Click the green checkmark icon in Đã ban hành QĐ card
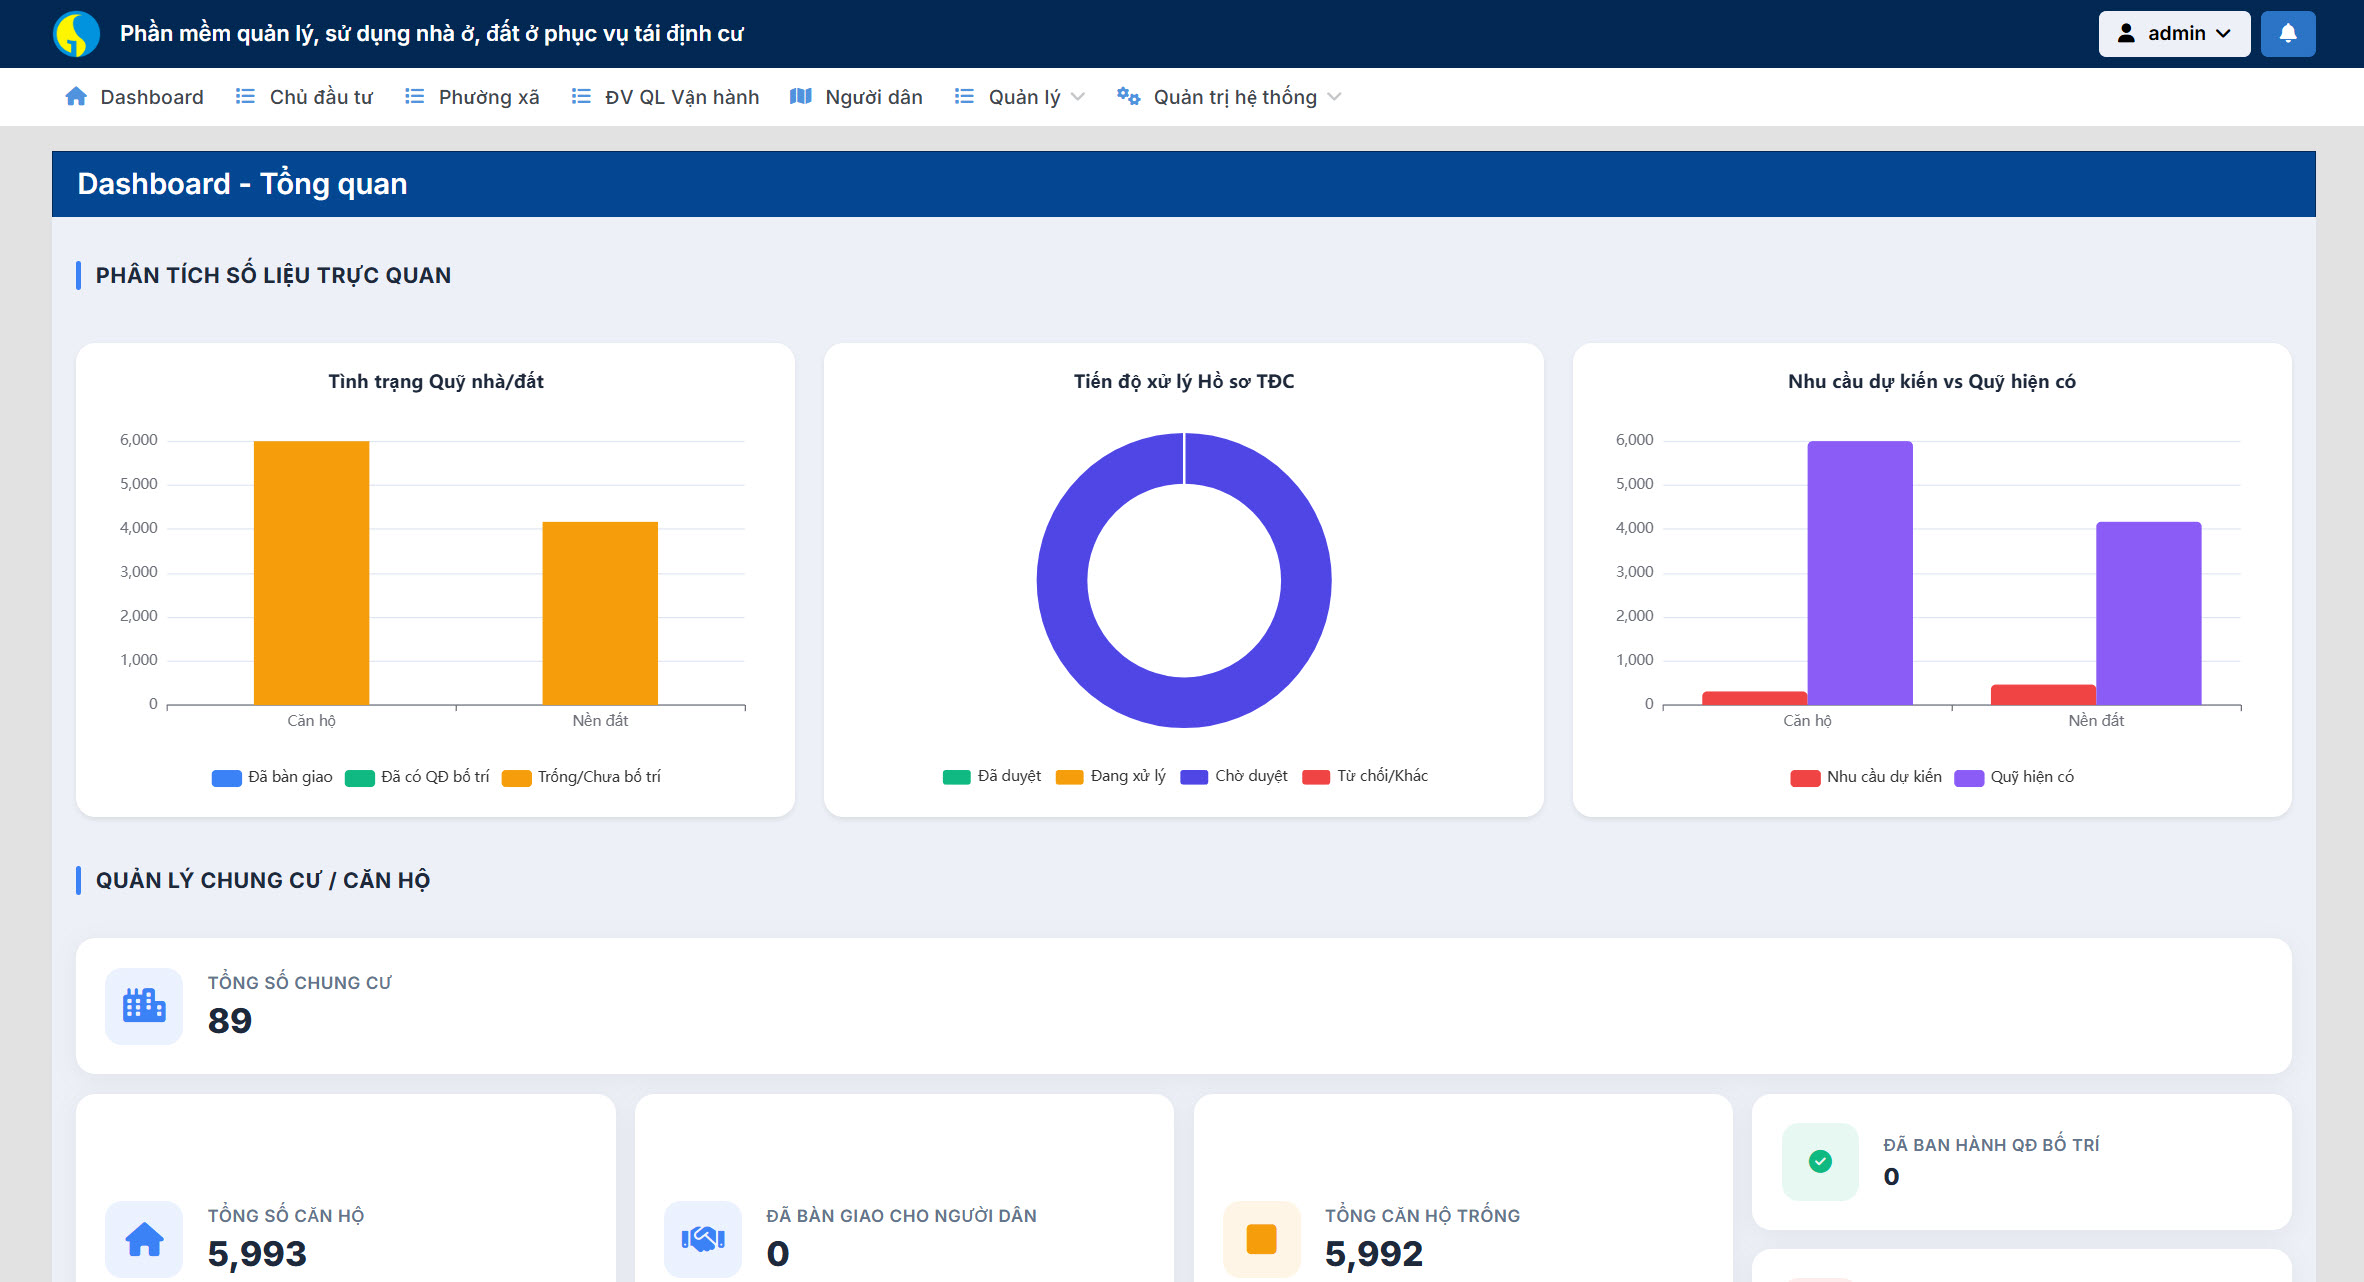This screenshot has width=2364, height=1282. tap(1821, 1161)
